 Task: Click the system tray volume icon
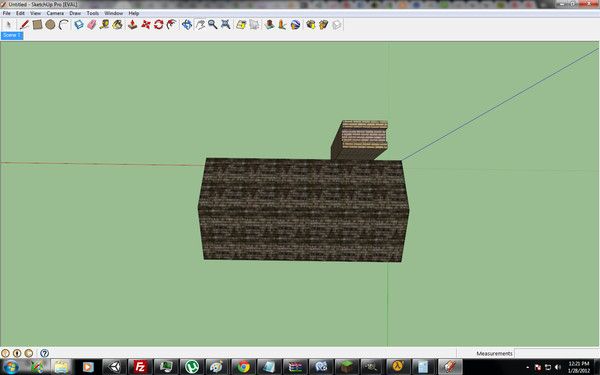click(x=558, y=367)
